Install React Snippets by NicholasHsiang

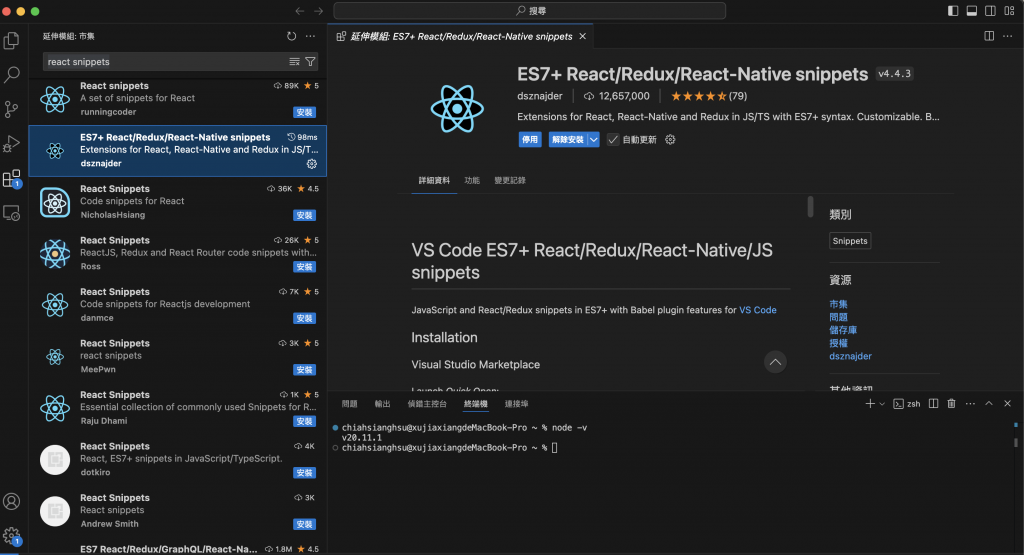tap(304, 215)
